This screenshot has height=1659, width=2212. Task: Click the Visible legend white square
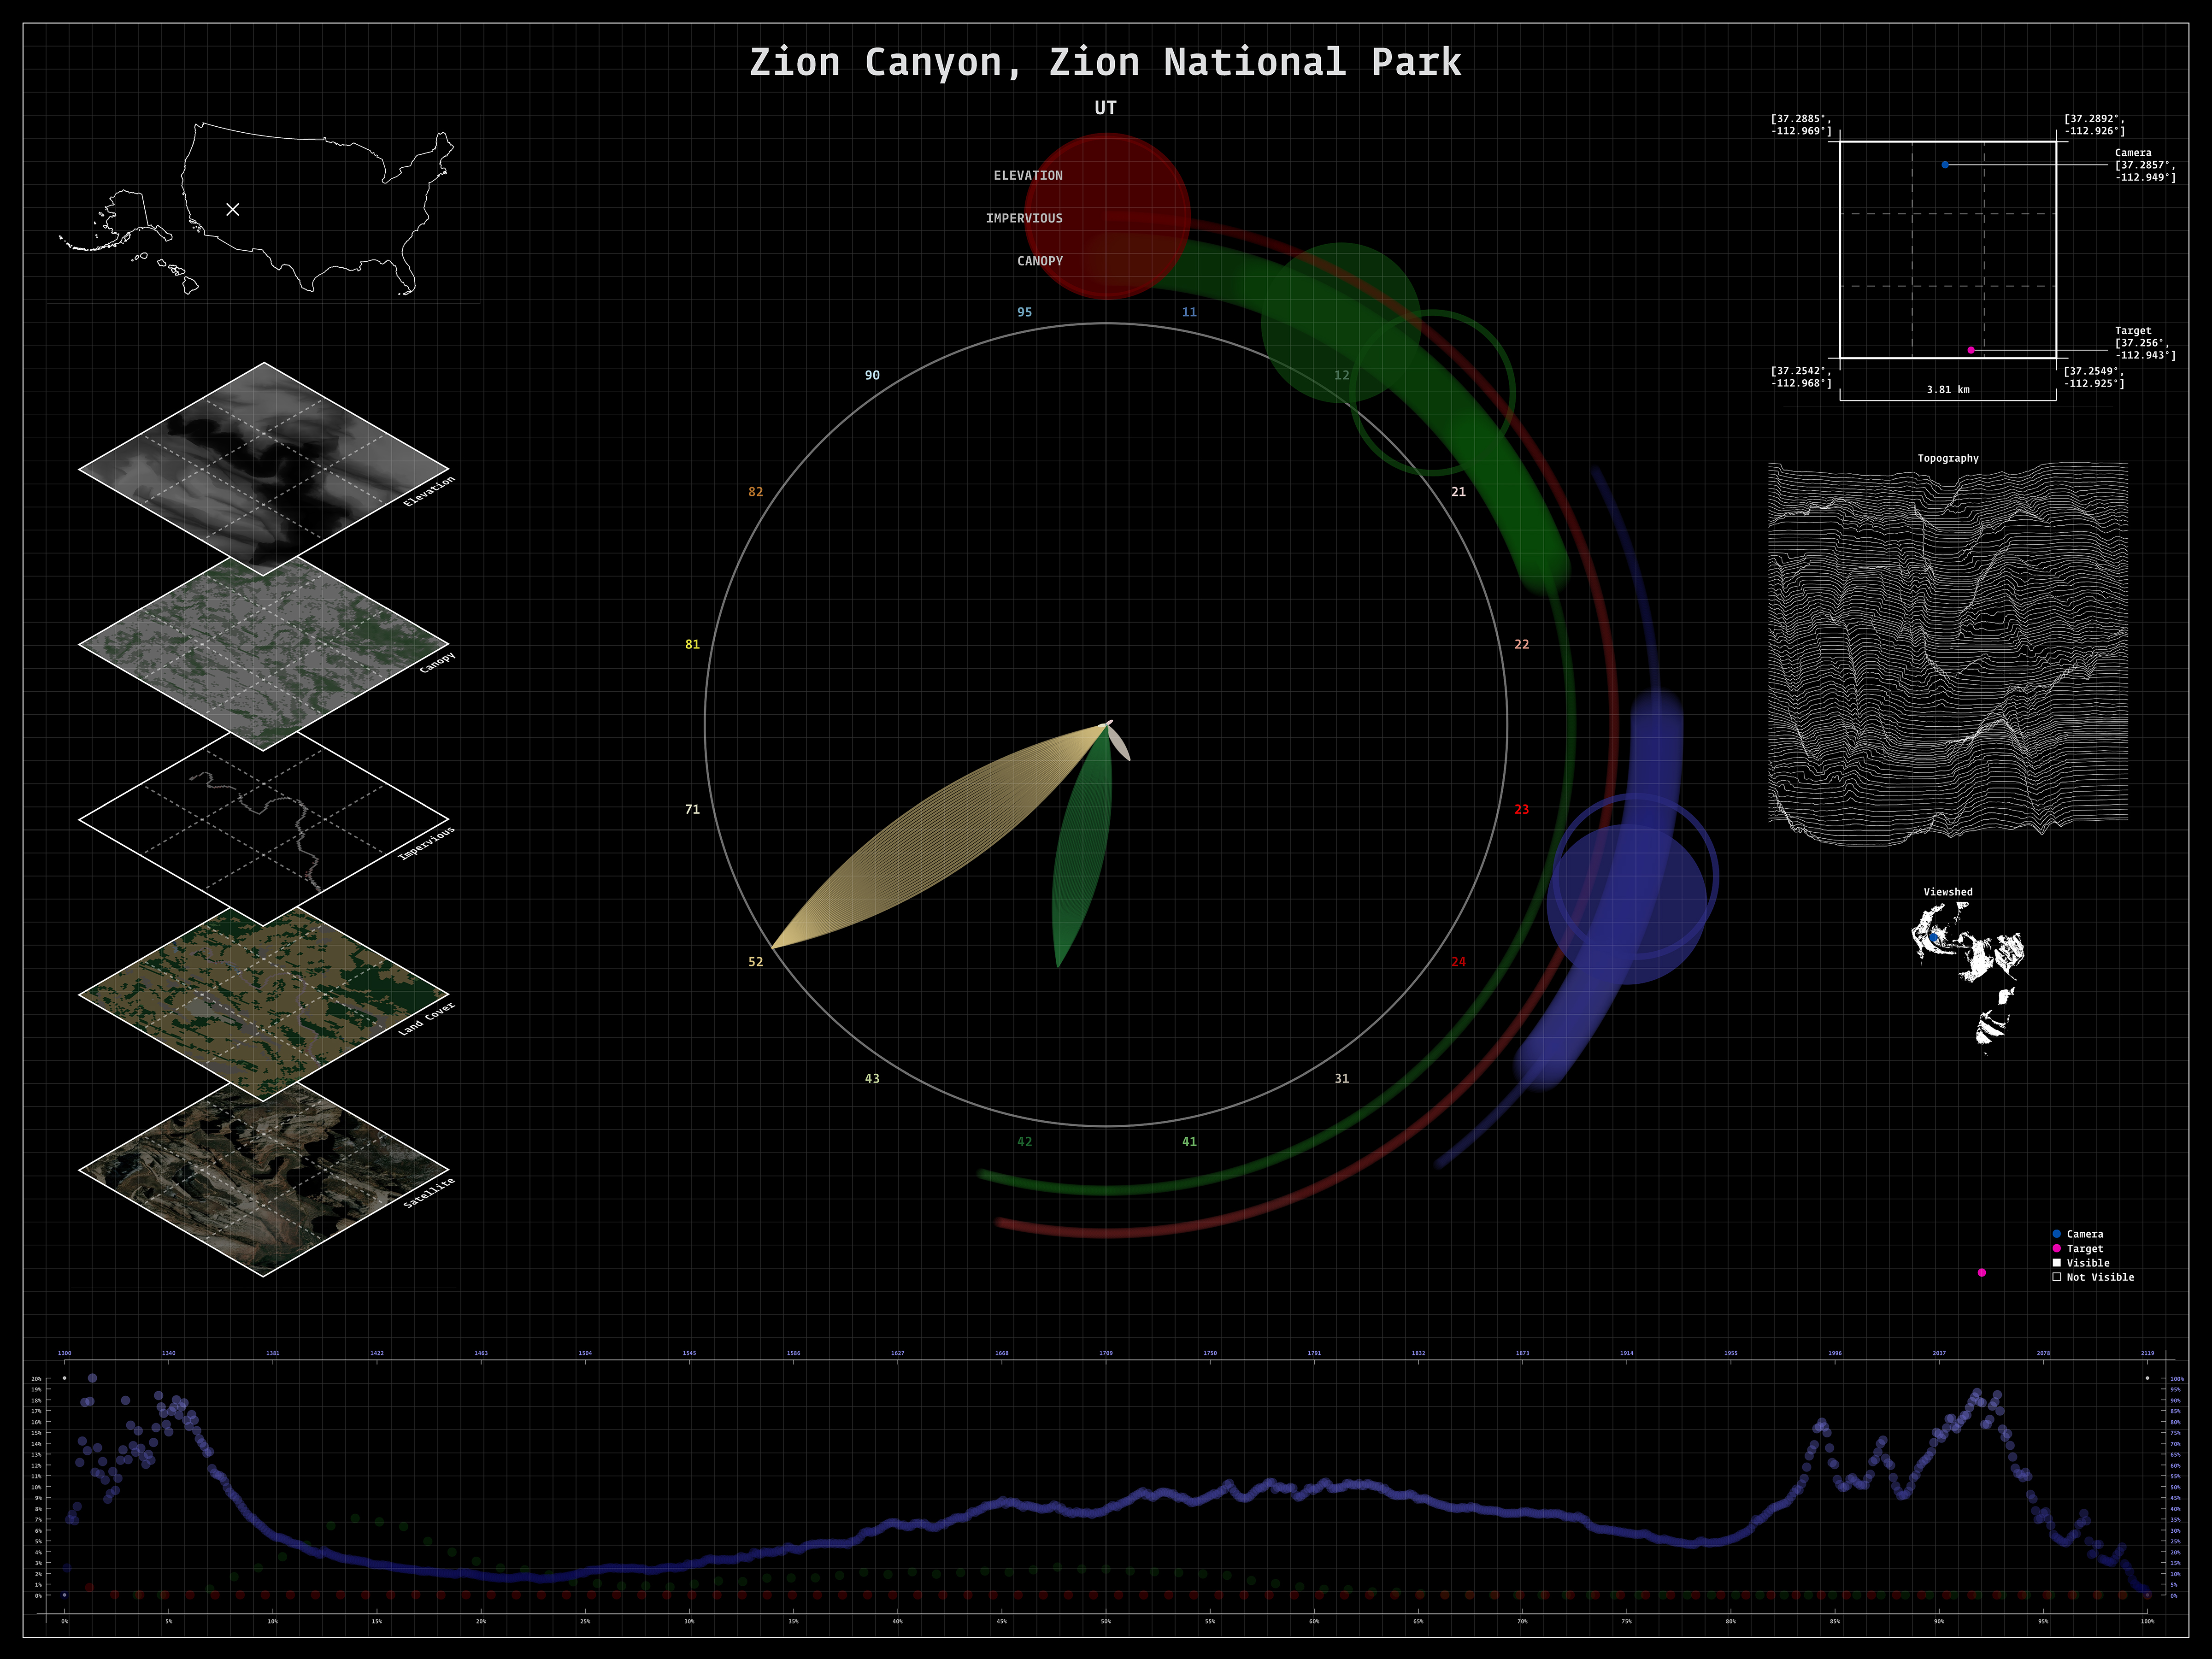pos(2057,1263)
